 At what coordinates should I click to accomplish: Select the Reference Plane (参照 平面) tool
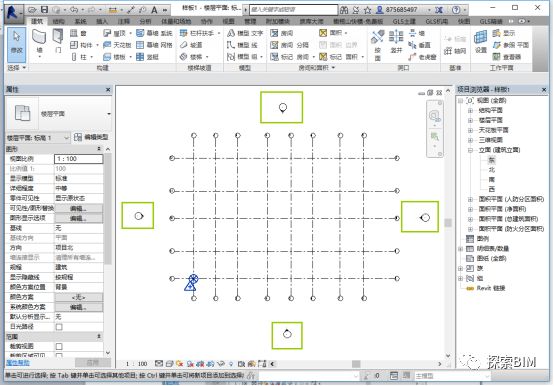click(x=511, y=45)
